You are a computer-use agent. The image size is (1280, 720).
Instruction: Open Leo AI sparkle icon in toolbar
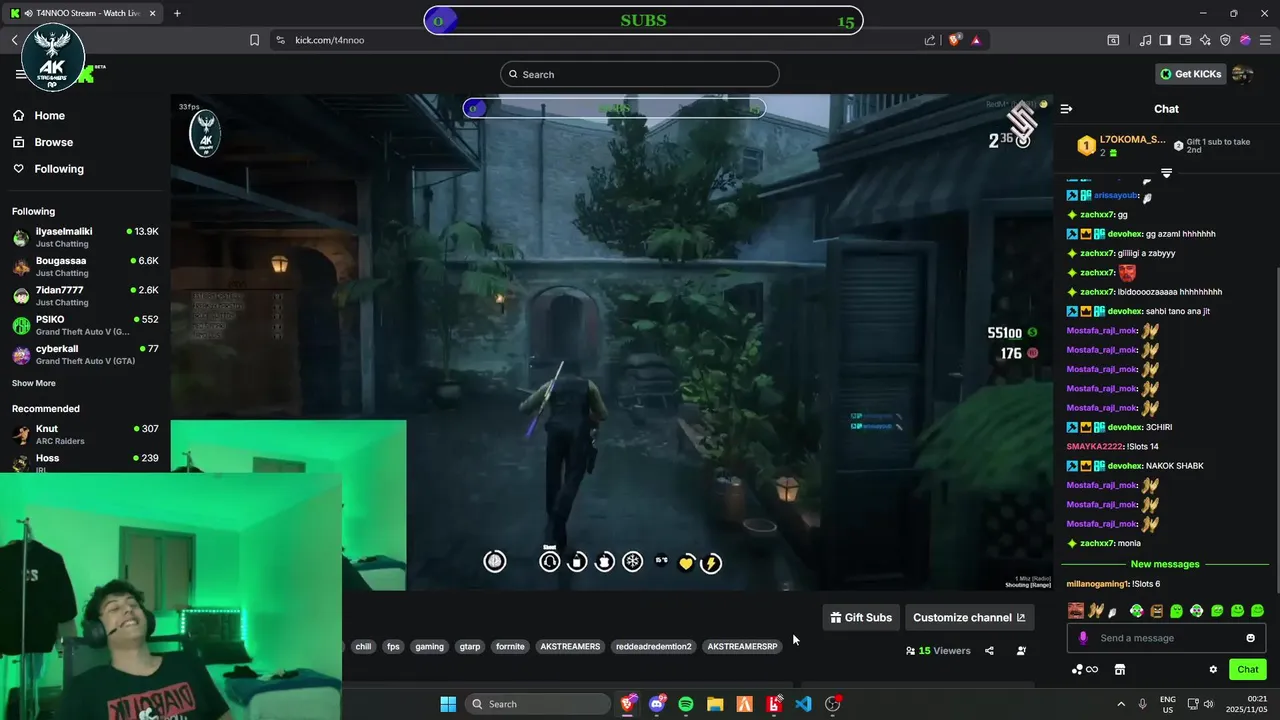point(1205,40)
